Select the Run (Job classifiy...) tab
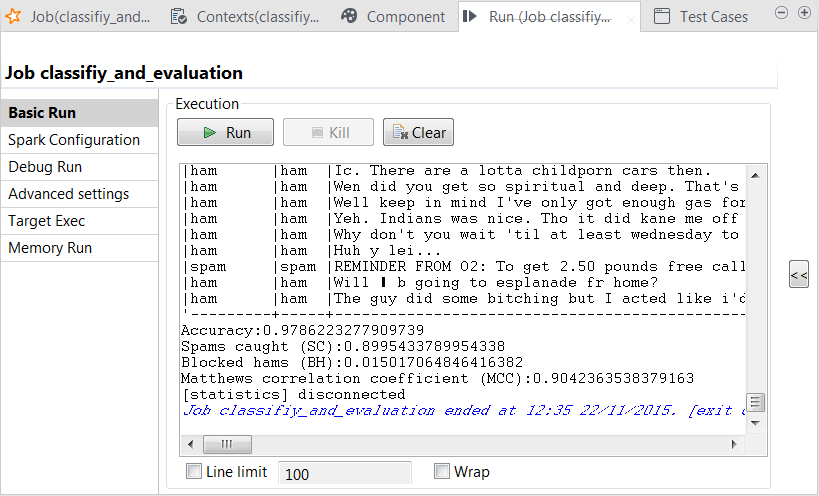Screen dimensions: 819x496 [x=549, y=17]
